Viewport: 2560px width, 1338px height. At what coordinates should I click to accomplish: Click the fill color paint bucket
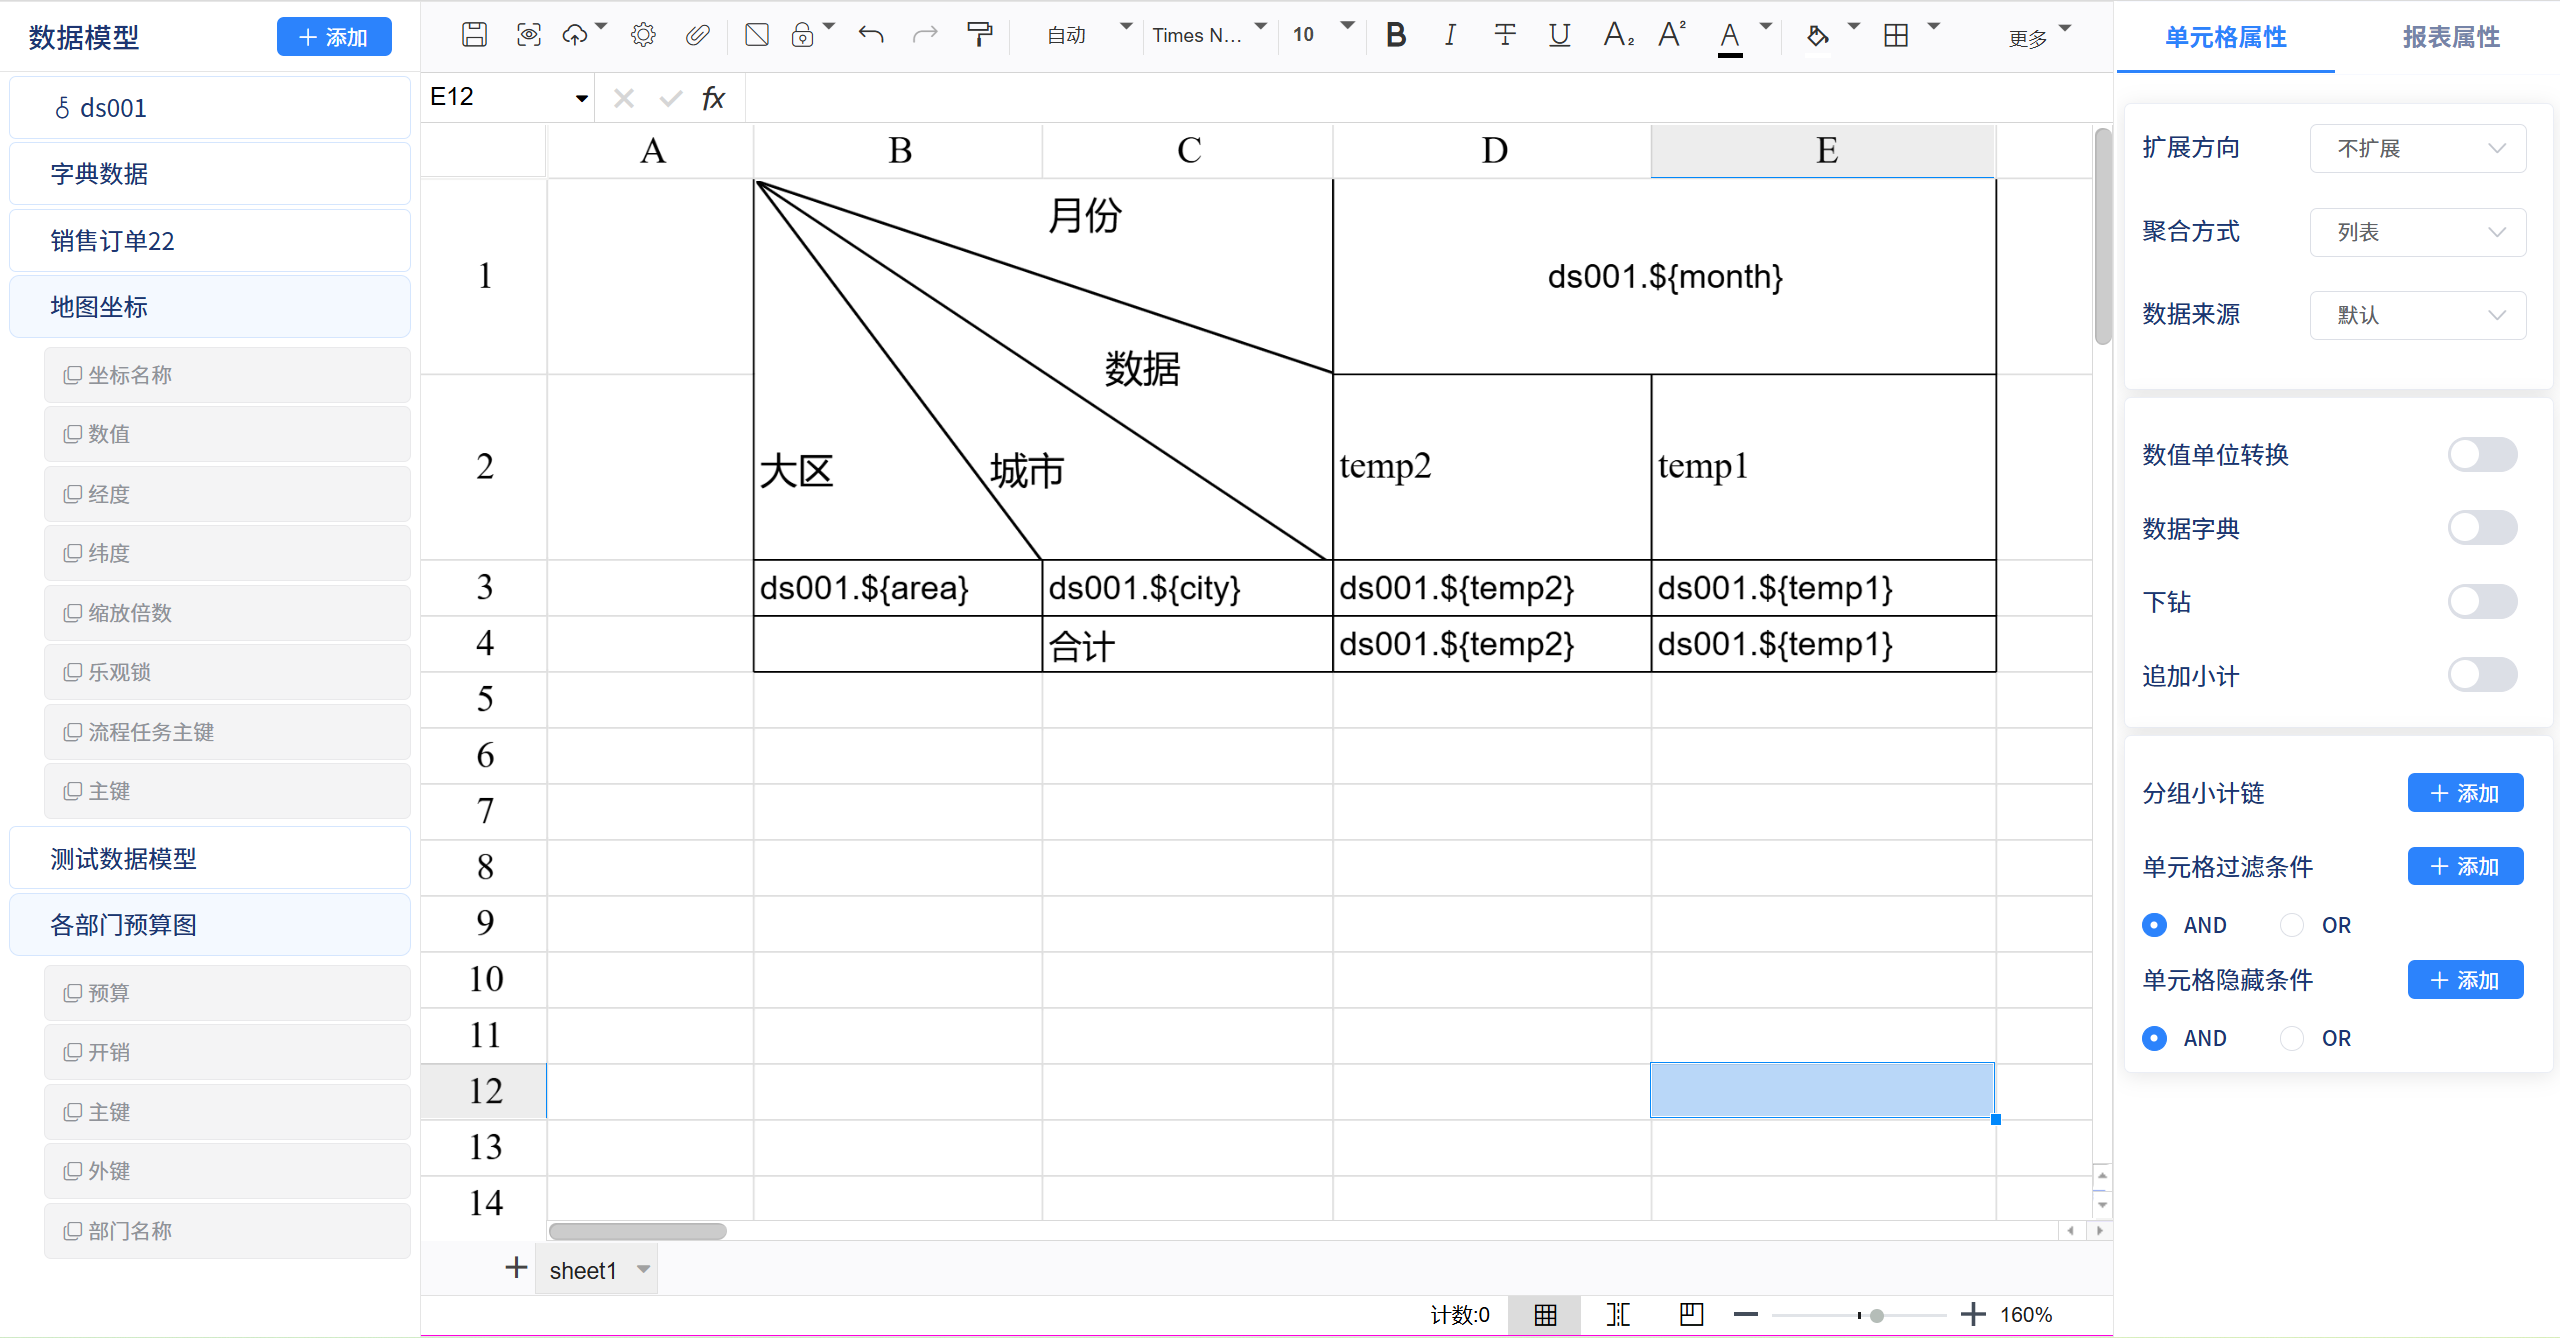click(x=1817, y=36)
